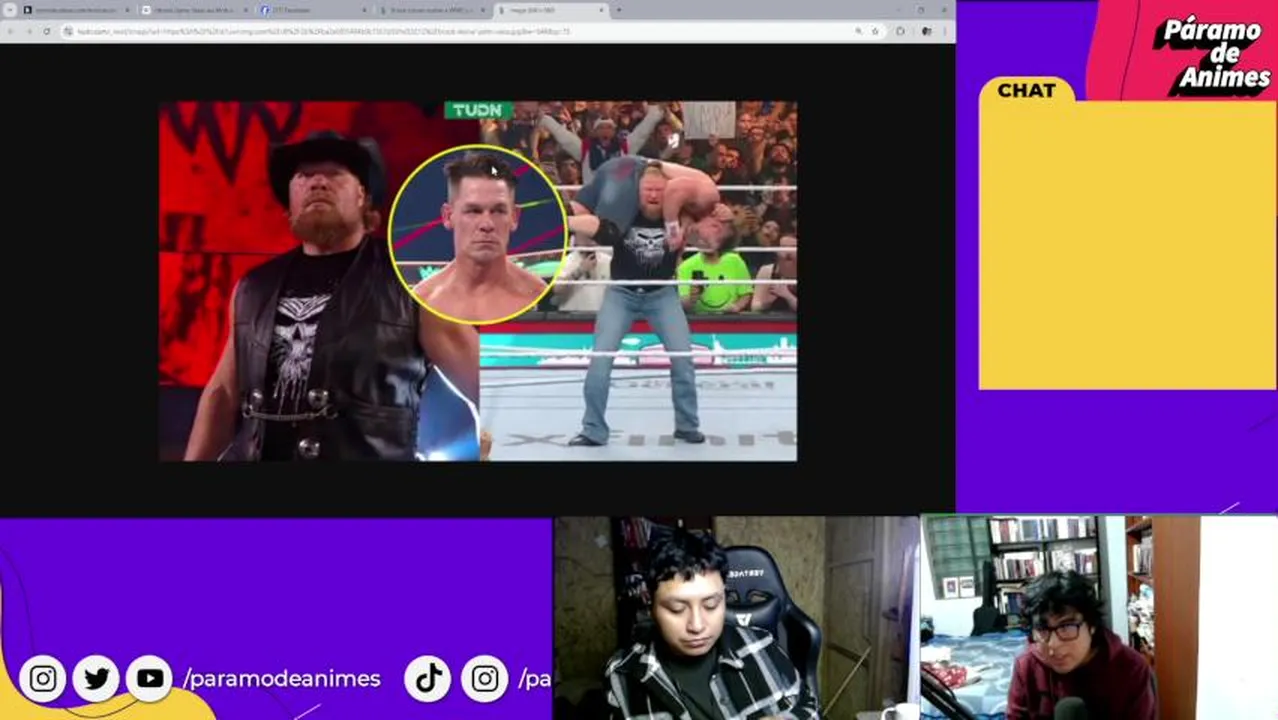1278x720 pixels.
Task: Open the browser profile avatar
Action: coord(926,31)
